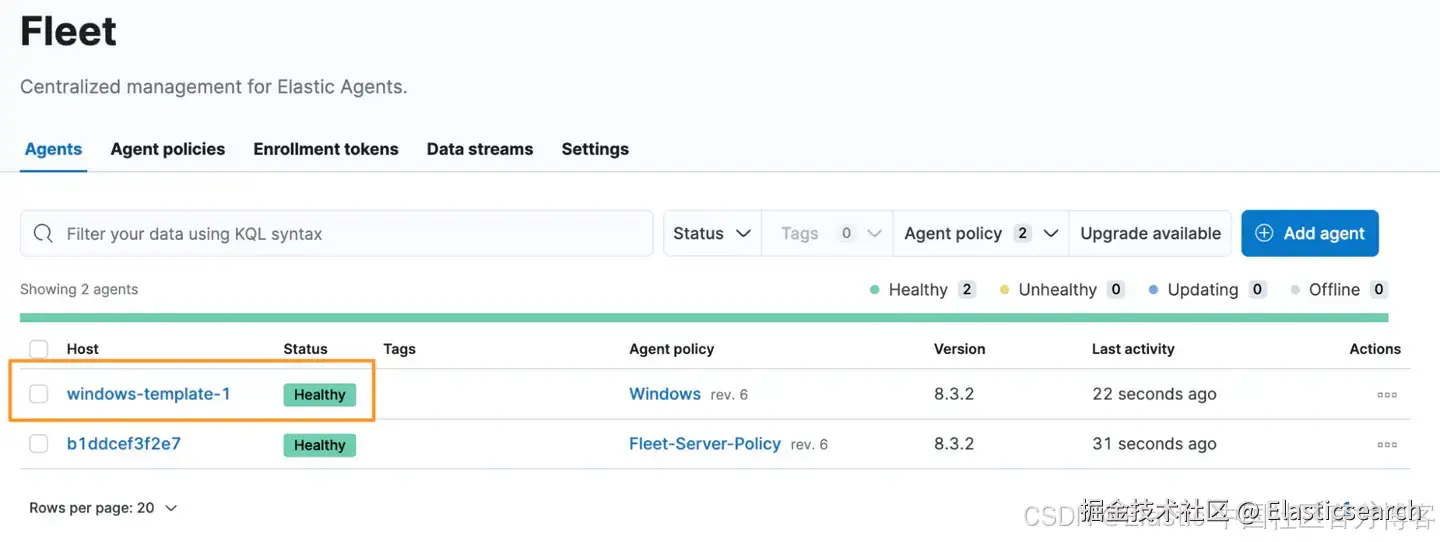
Task: Expand the Agent policy filter dropdown
Action: pos(980,233)
